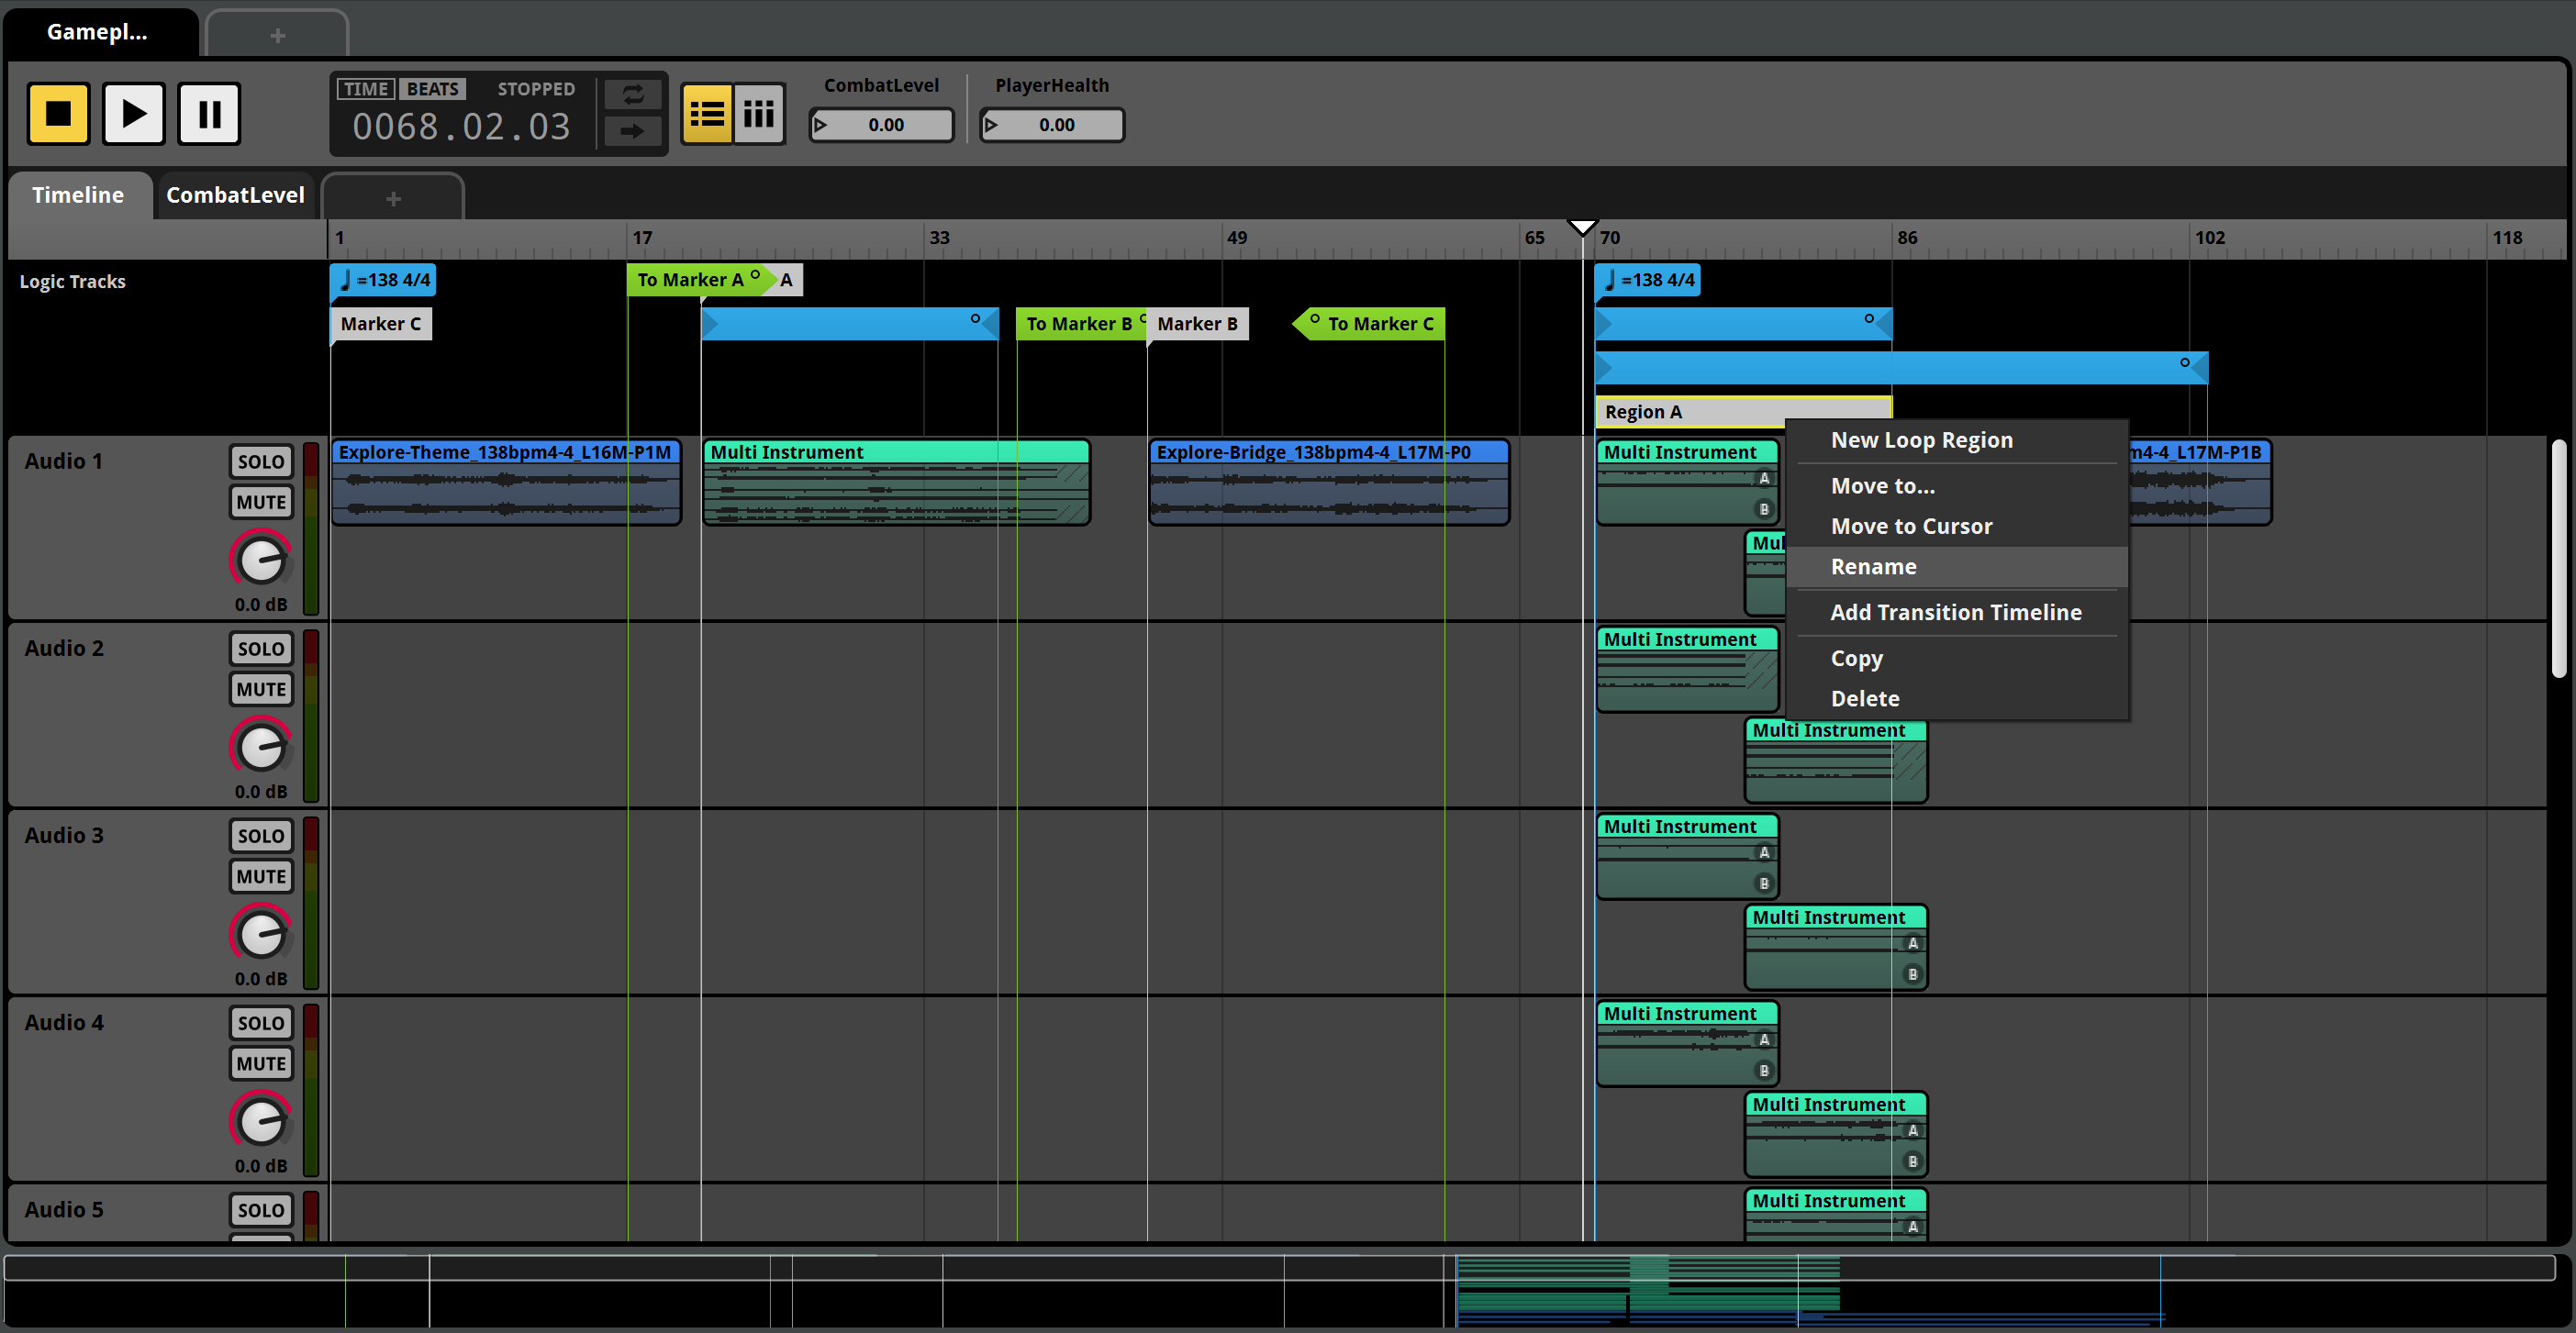Choose Add Transition Timeline menu entry

point(1956,612)
